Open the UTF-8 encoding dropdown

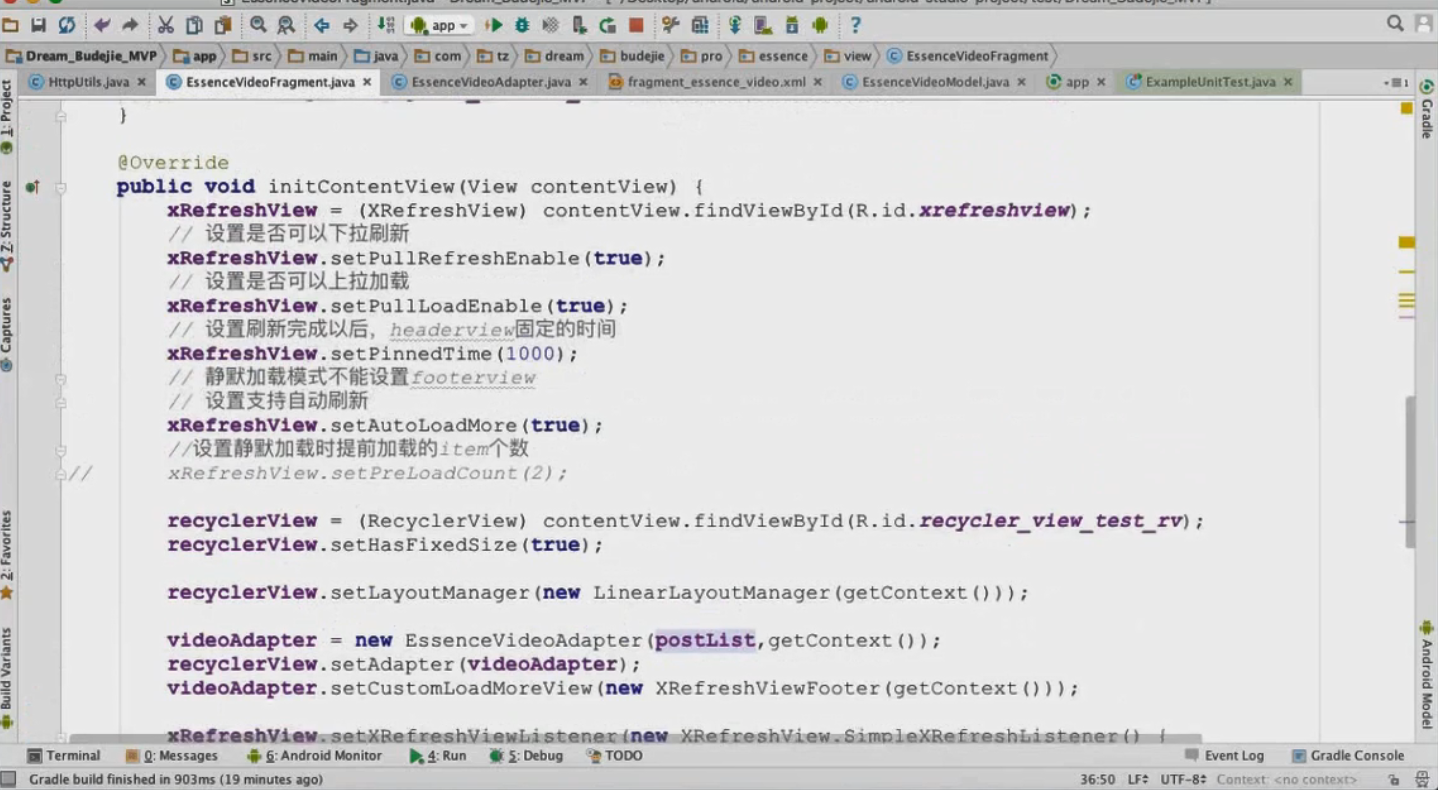pos(1183,779)
